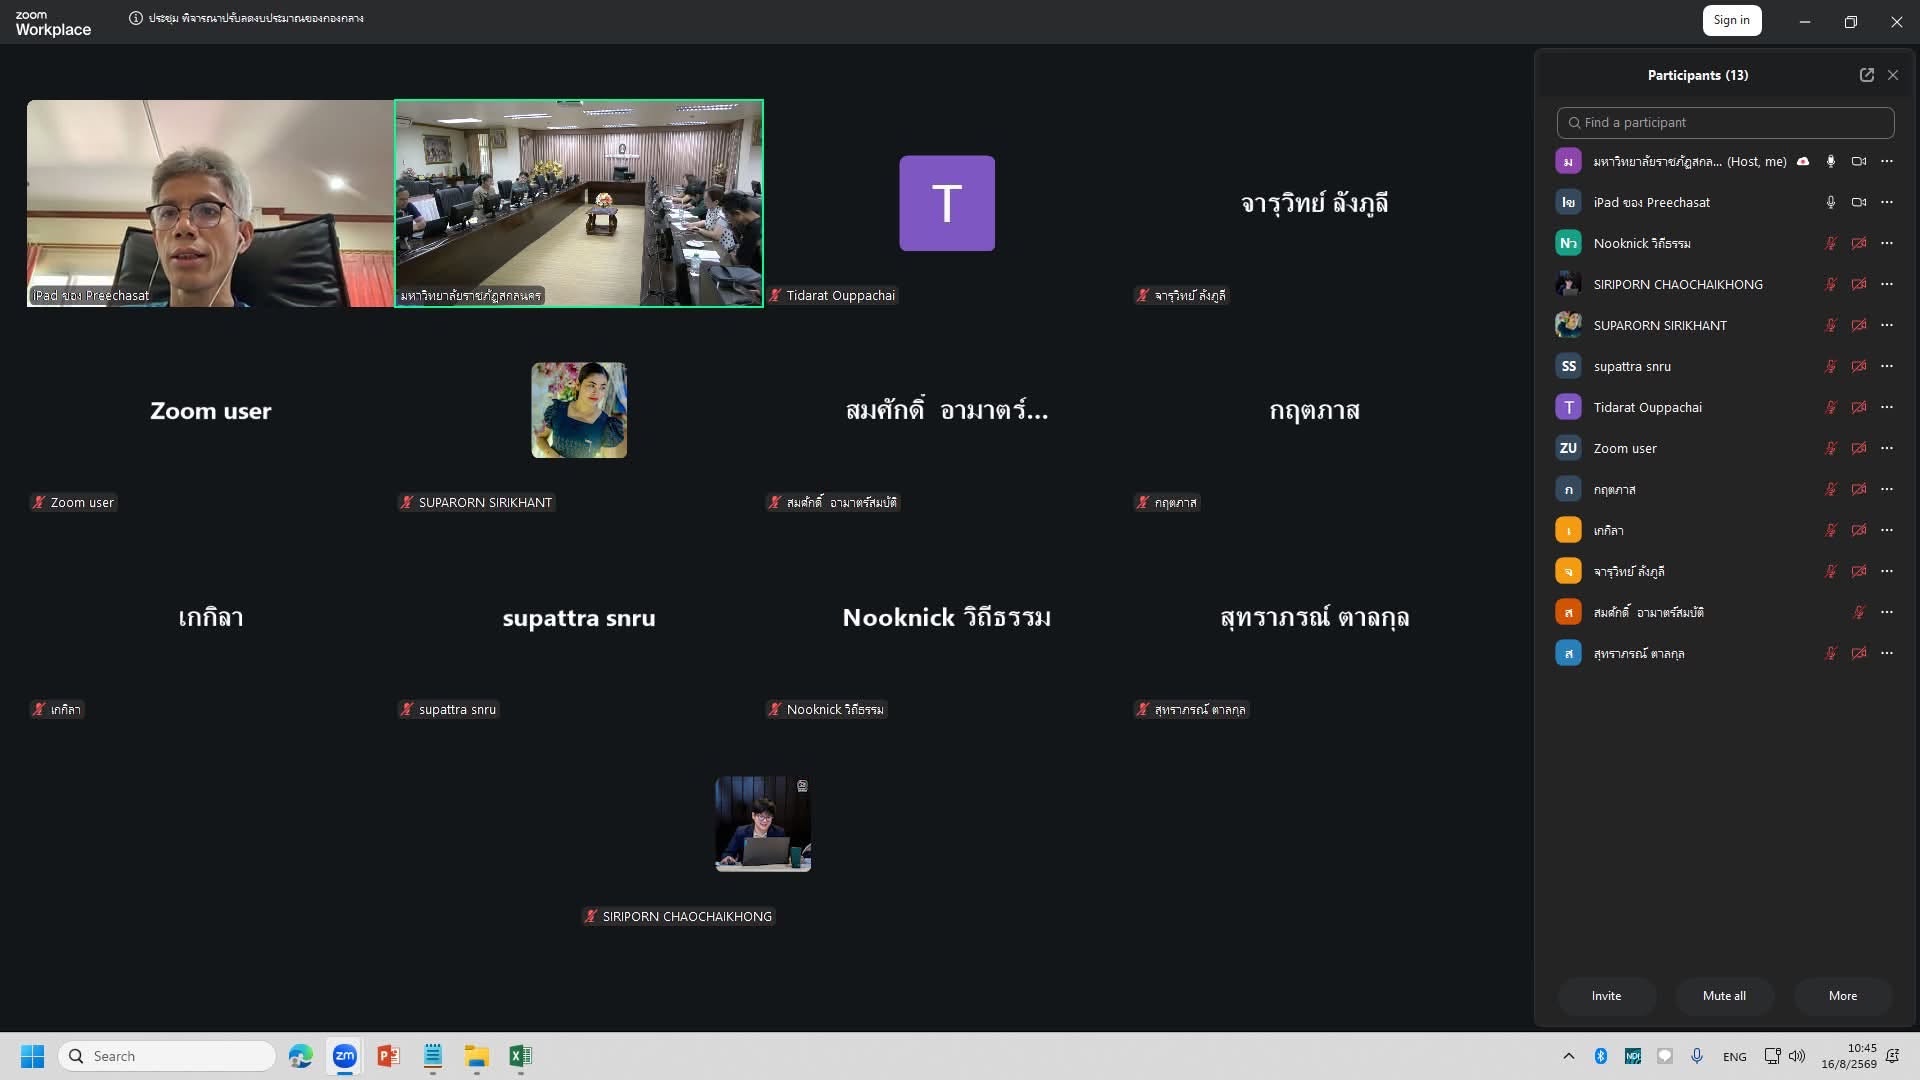Select the iPad Preechasat video tile

tap(210, 203)
